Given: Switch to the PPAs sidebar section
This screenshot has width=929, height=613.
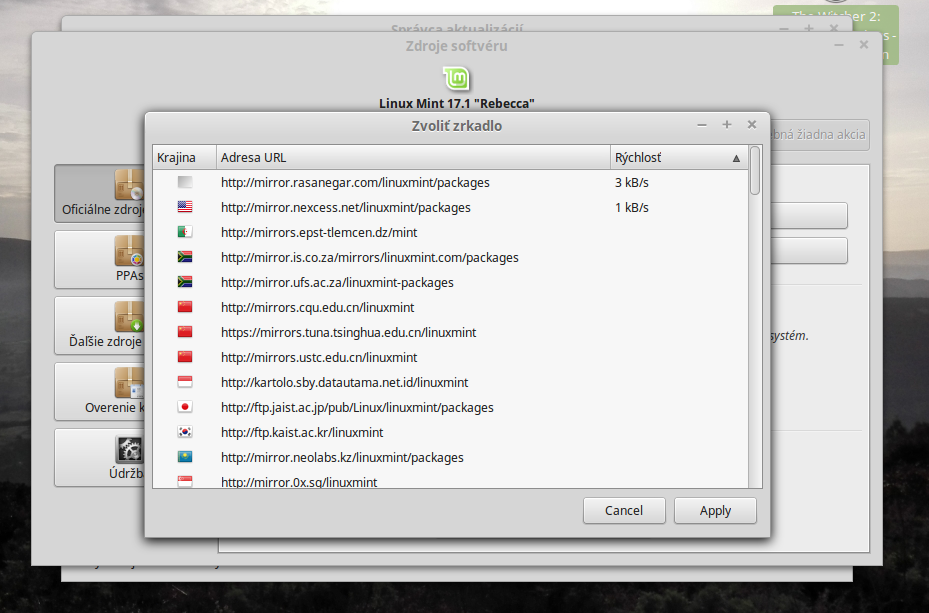Looking at the screenshot, I should pos(101,260).
